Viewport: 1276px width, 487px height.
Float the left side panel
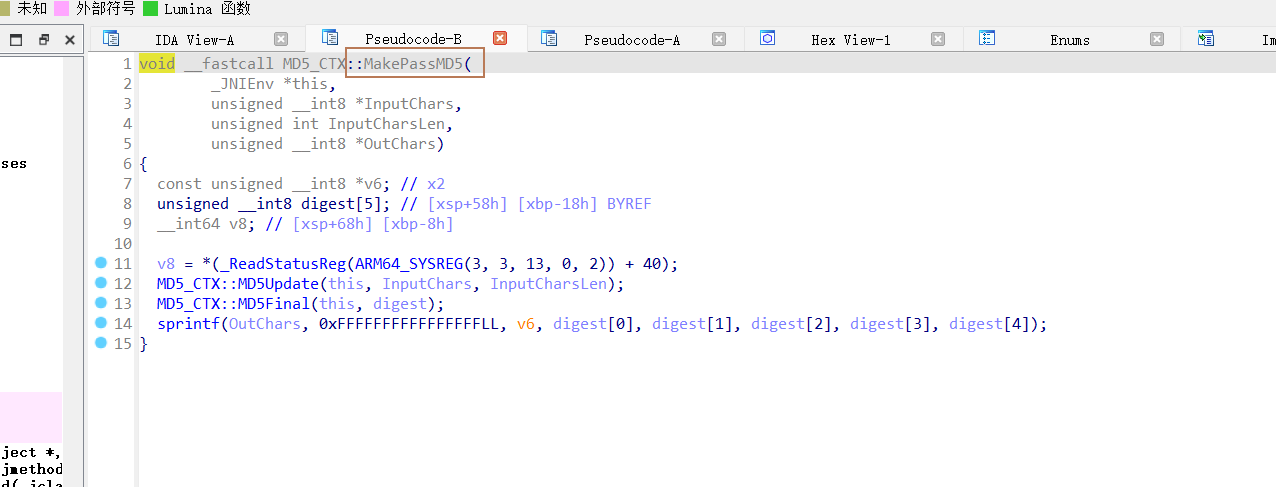43,40
